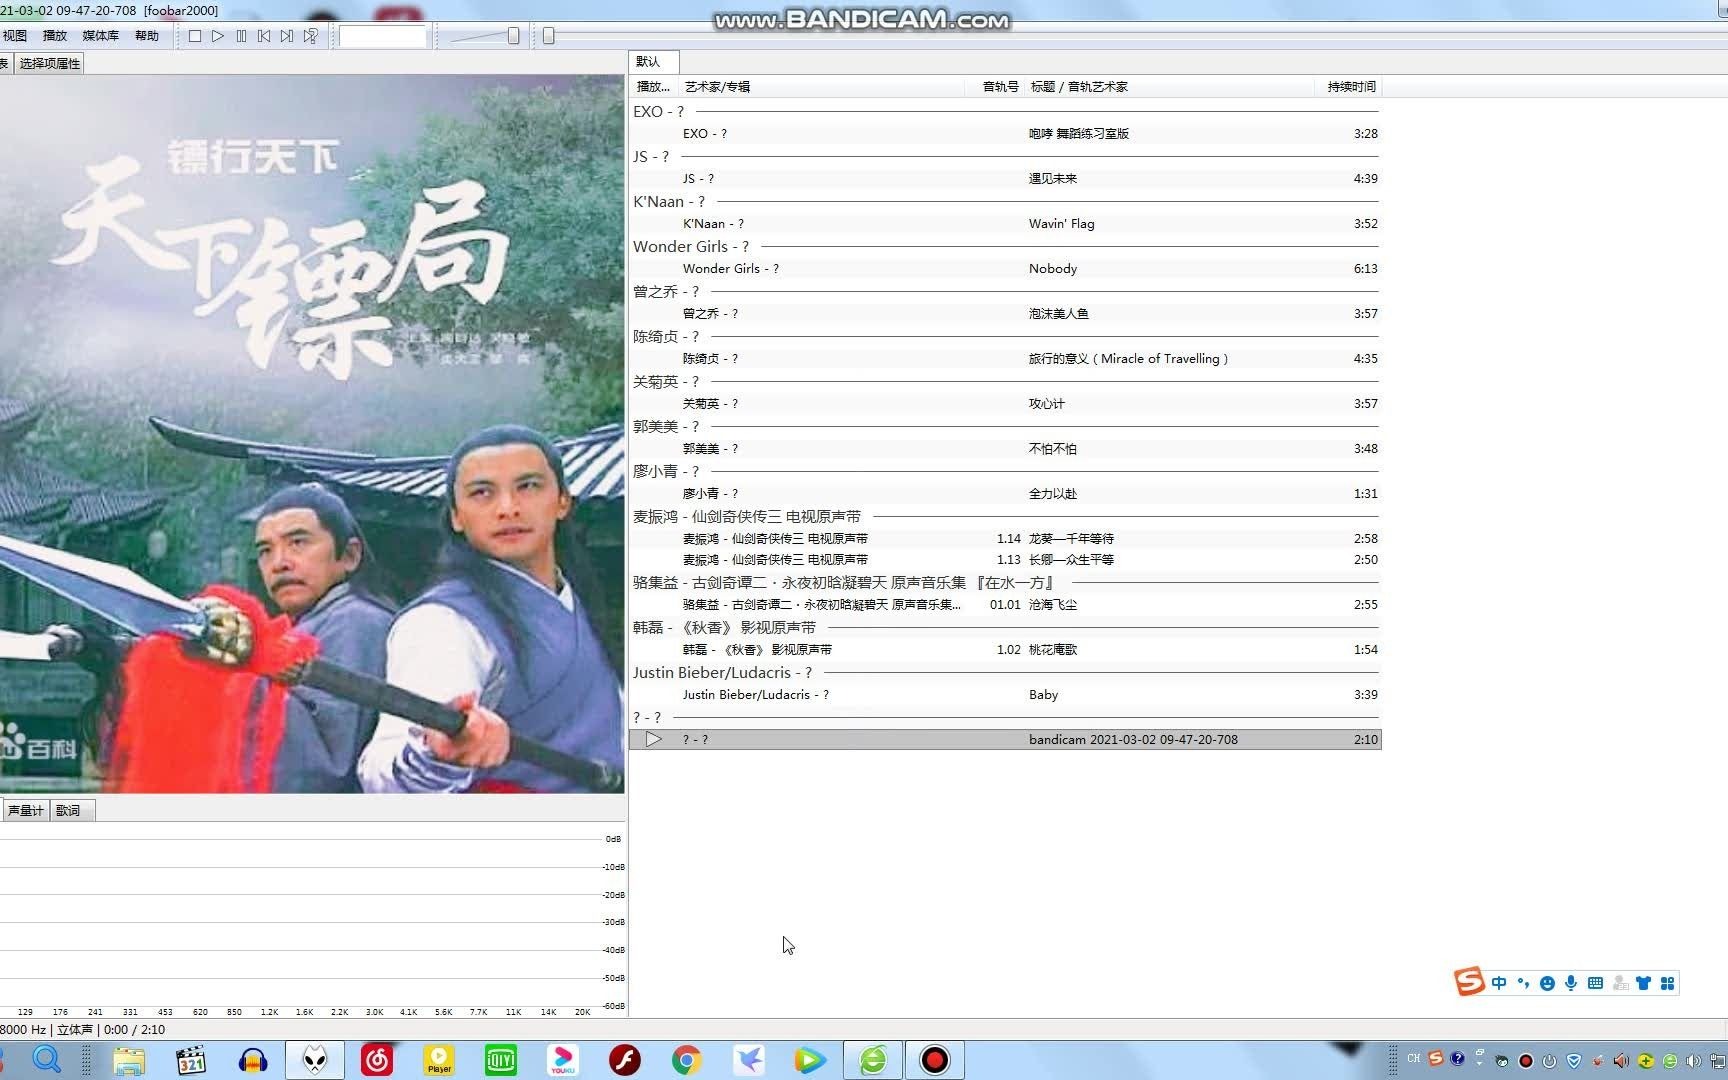Open the 播放 menu
The width and height of the screenshot is (1728, 1080).
(x=55, y=36)
